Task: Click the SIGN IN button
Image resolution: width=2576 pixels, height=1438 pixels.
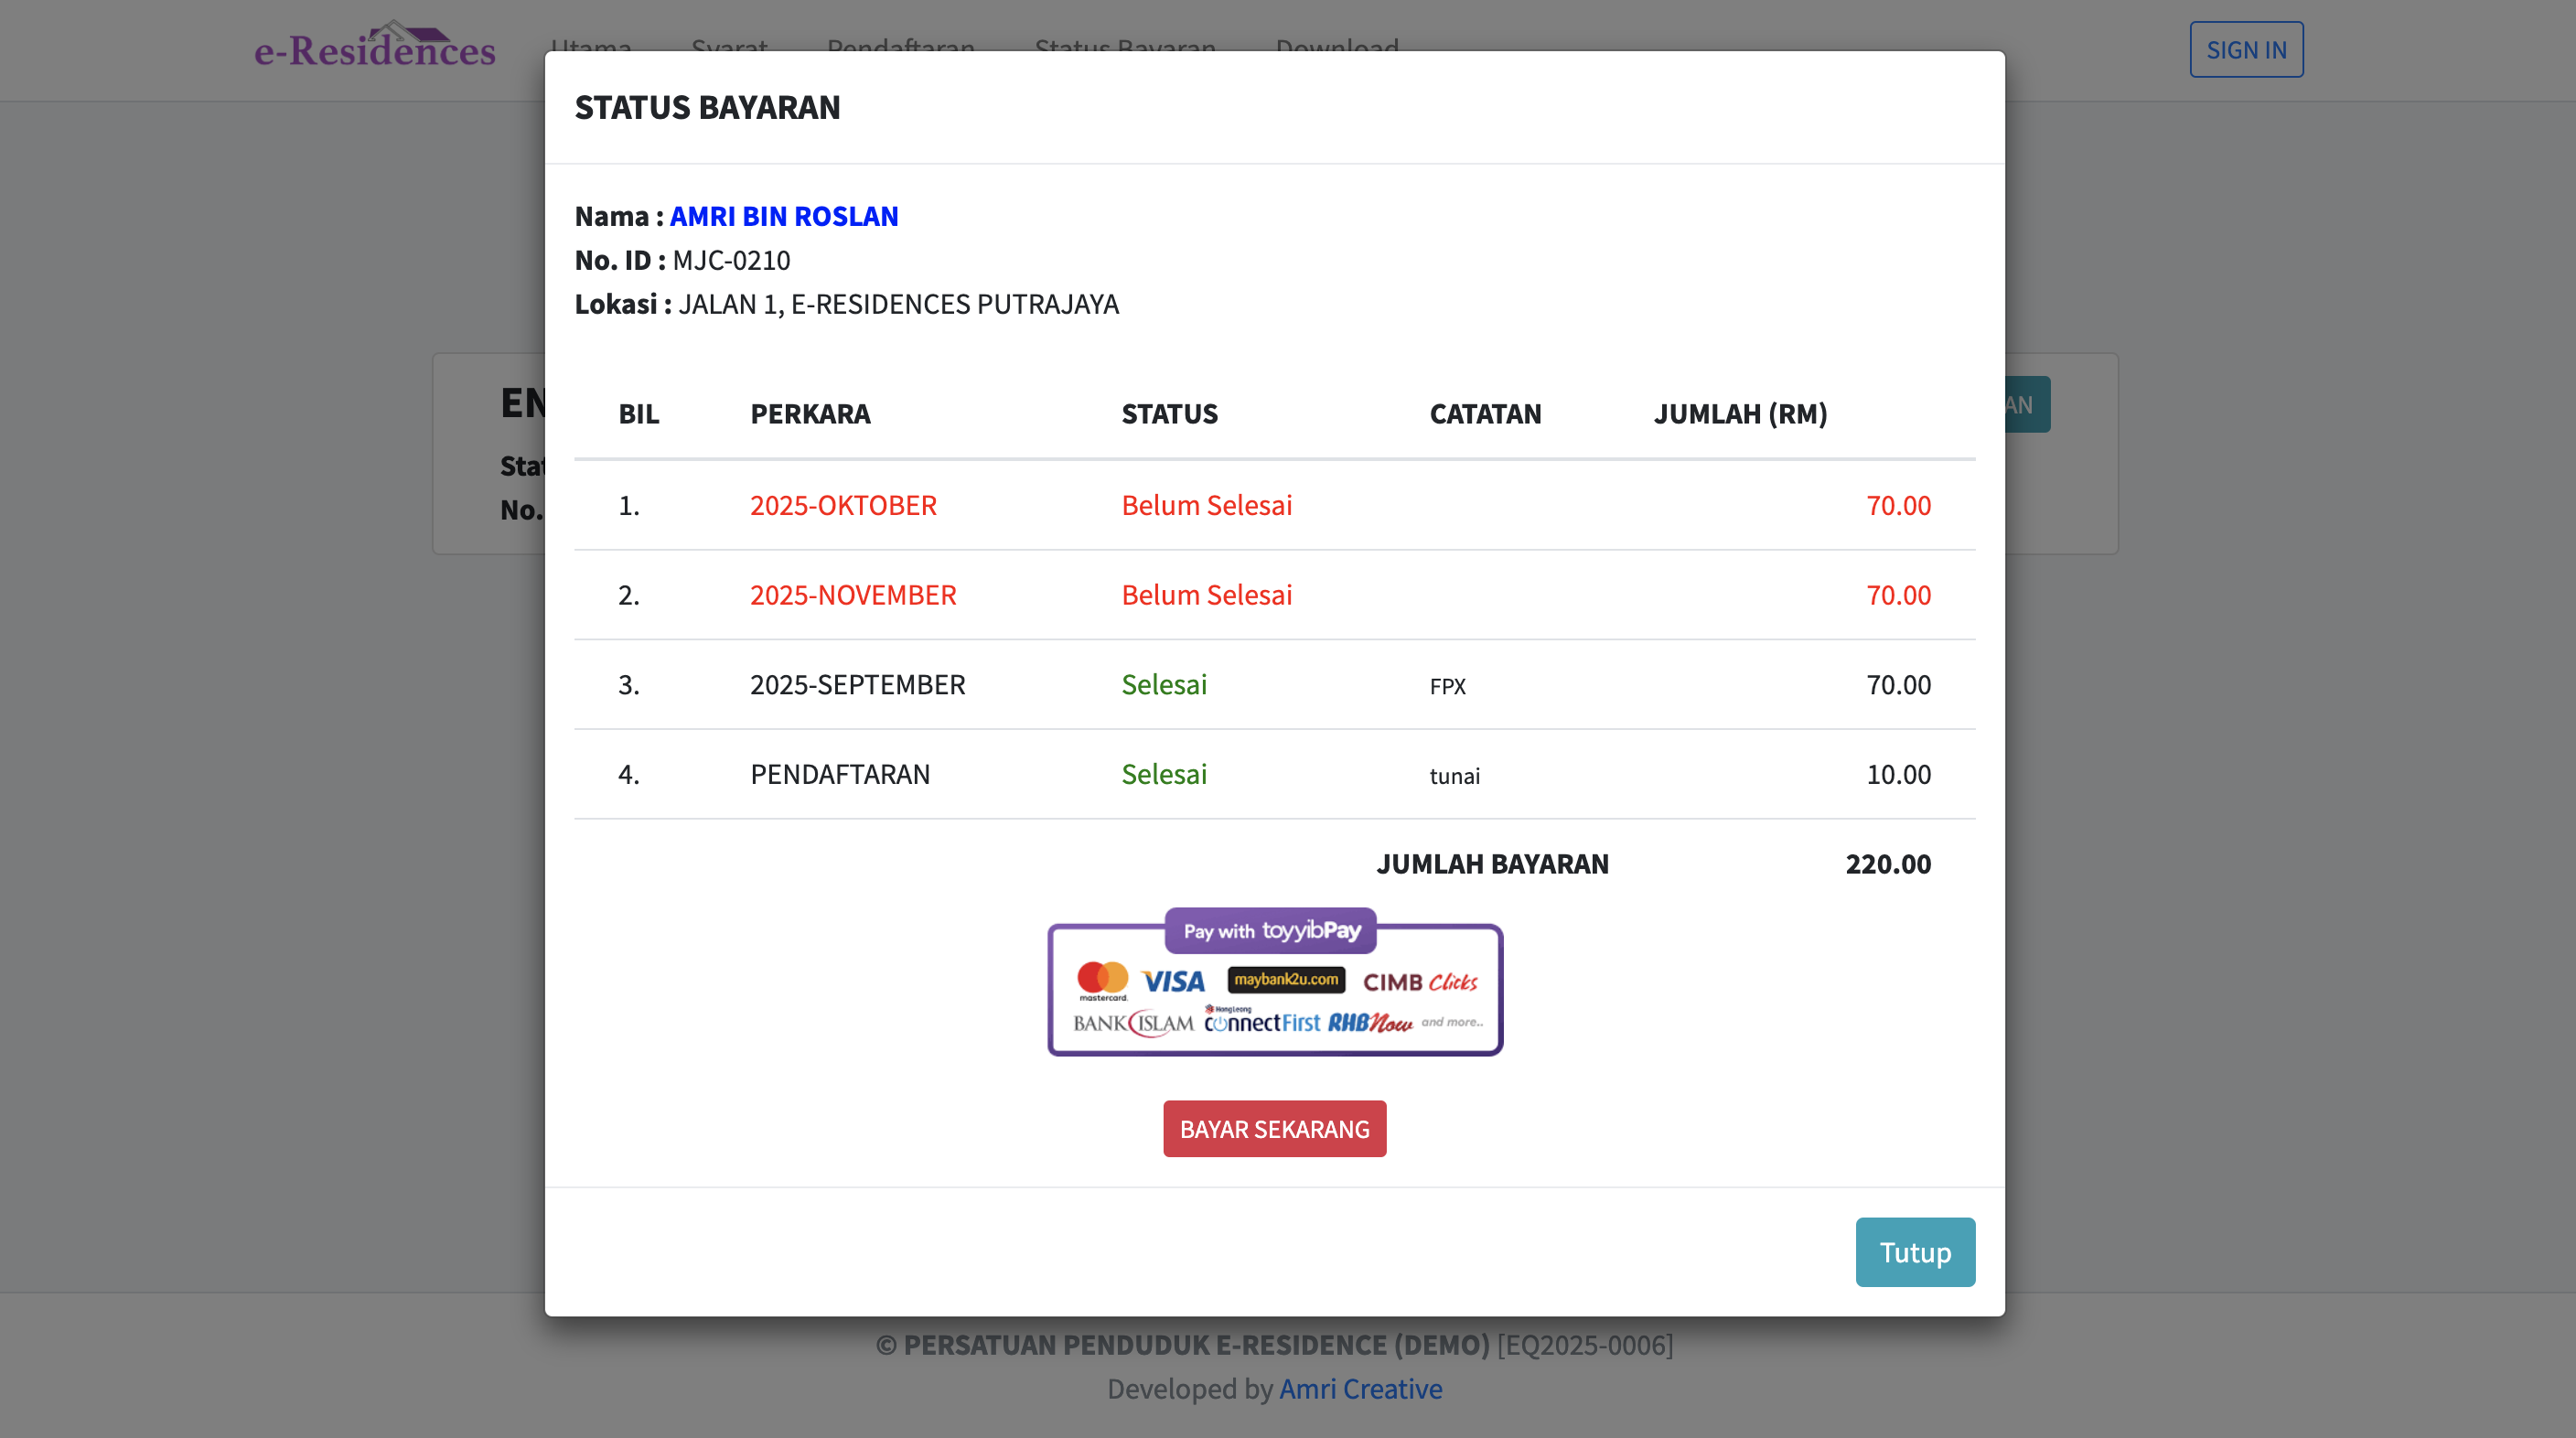Action: pos(2246,48)
